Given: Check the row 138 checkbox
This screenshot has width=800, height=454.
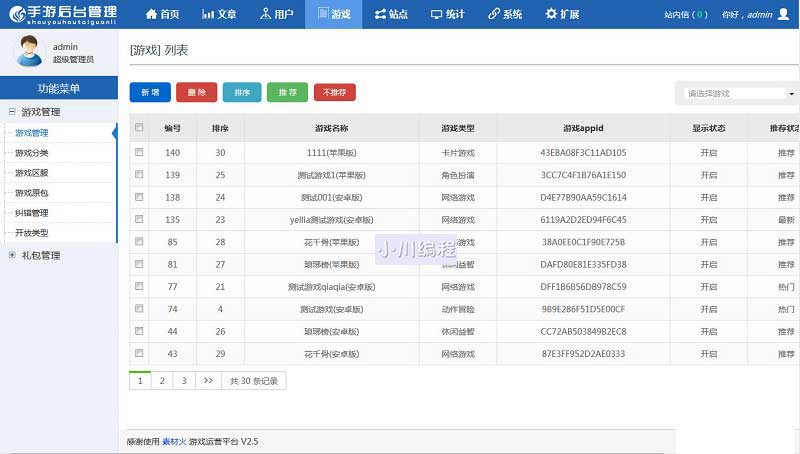Looking at the screenshot, I should point(139,197).
